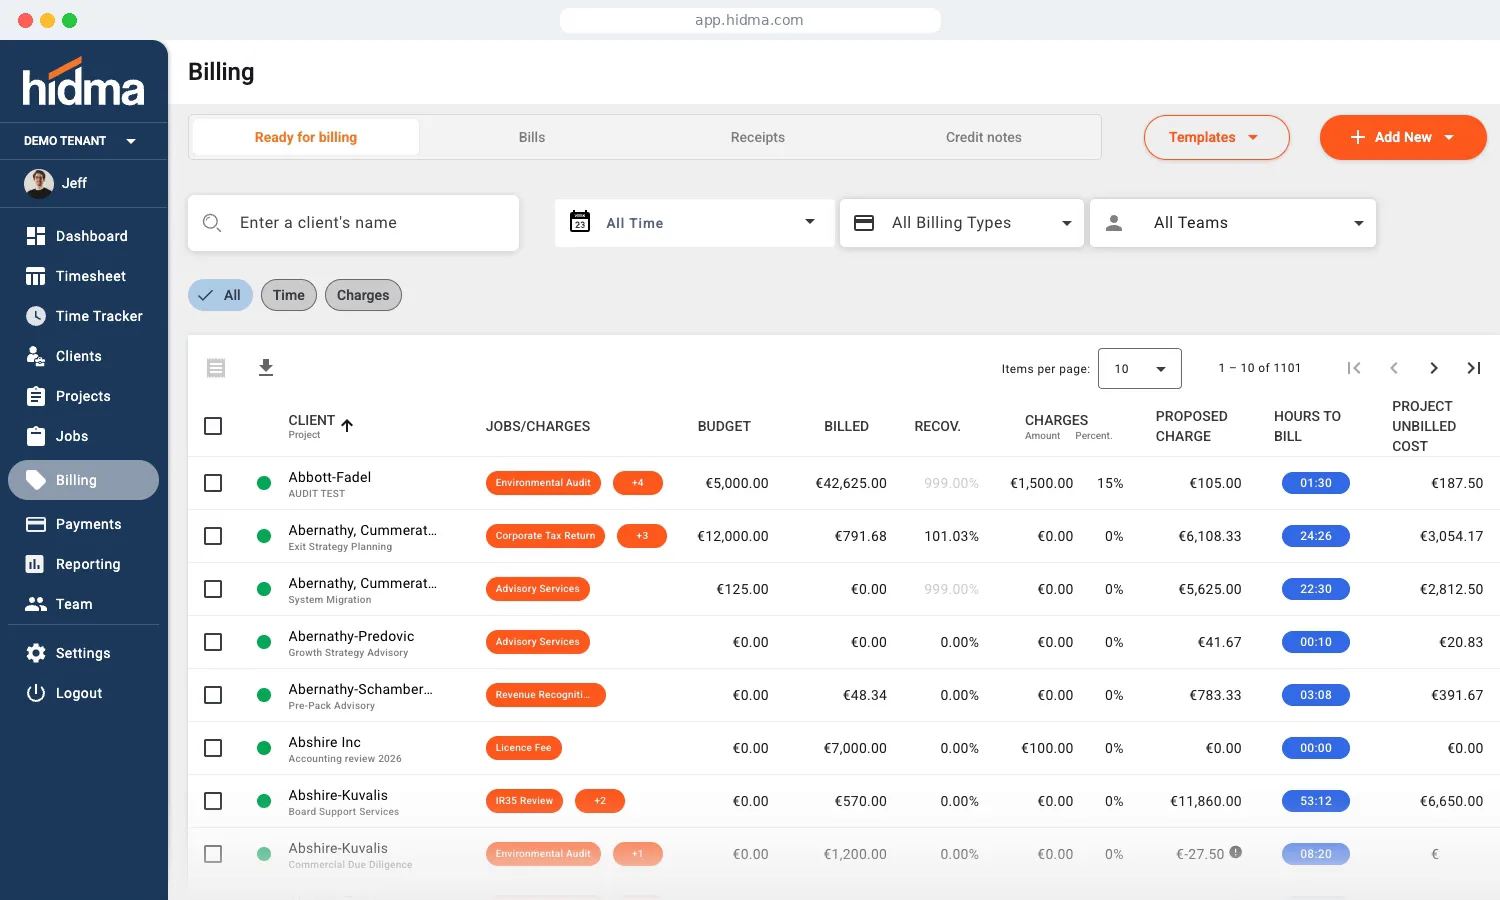Screen dimensions: 1500x900
Task: Click the +4 badge in Abbott-Fadel row
Action: (x=638, y=483)
